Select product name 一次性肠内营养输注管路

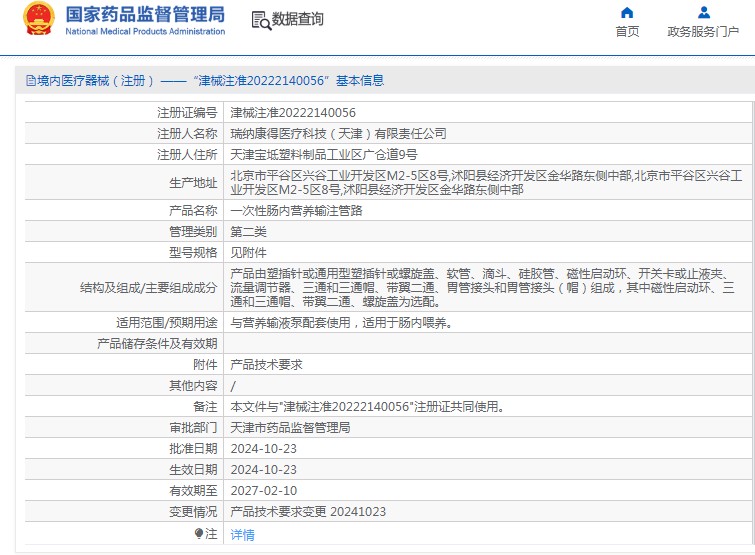click(296, 210)
